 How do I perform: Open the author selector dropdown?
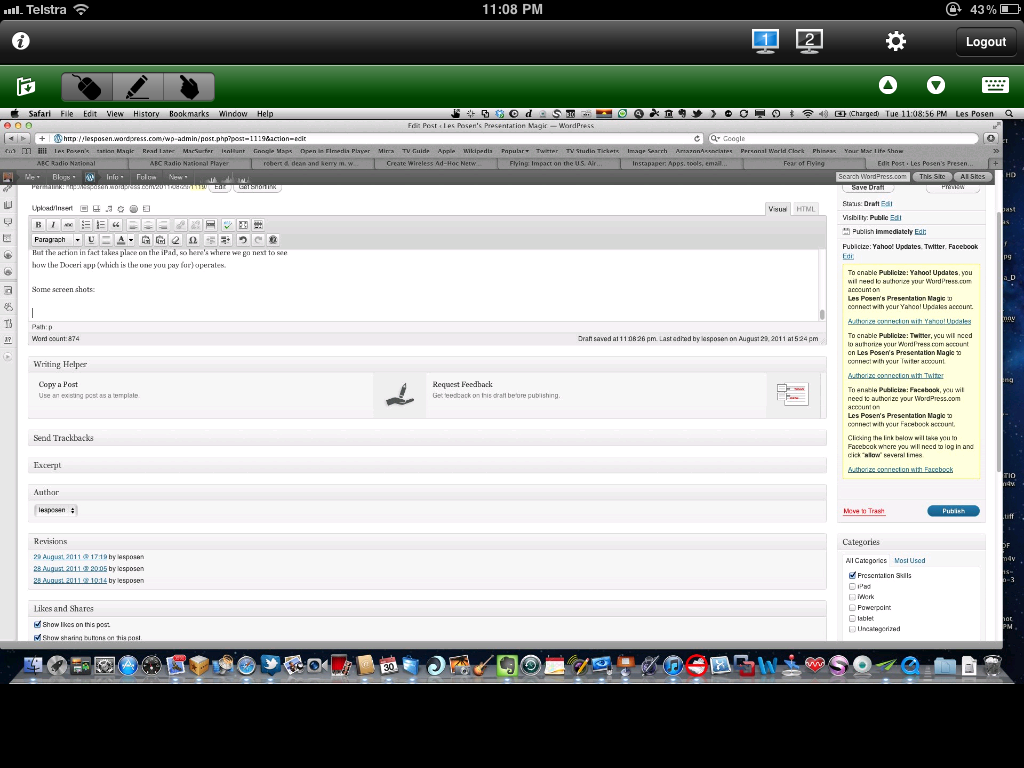pyautogui.click(x=56, y=510)
